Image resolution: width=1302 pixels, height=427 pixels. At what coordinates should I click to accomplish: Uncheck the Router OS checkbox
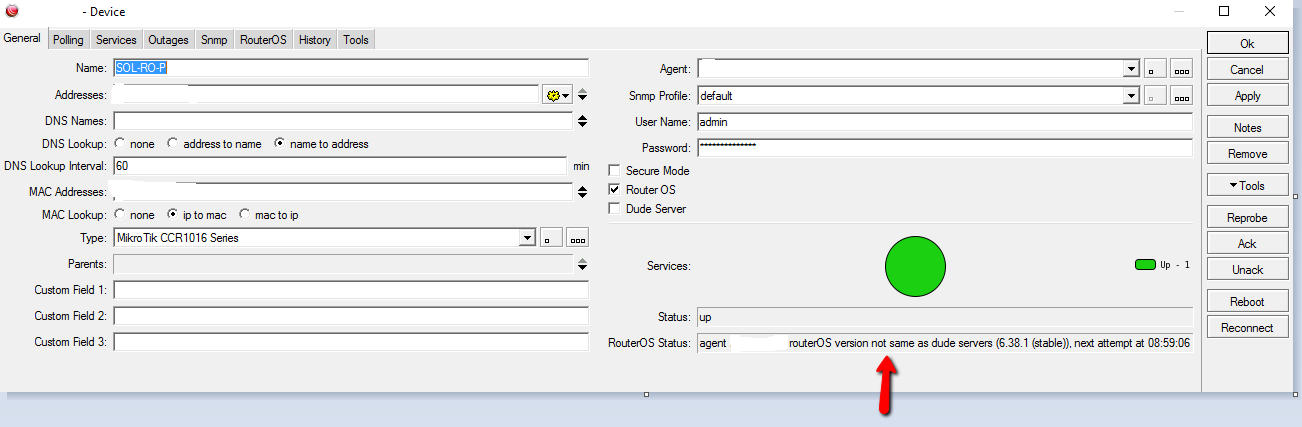[615, 190]
